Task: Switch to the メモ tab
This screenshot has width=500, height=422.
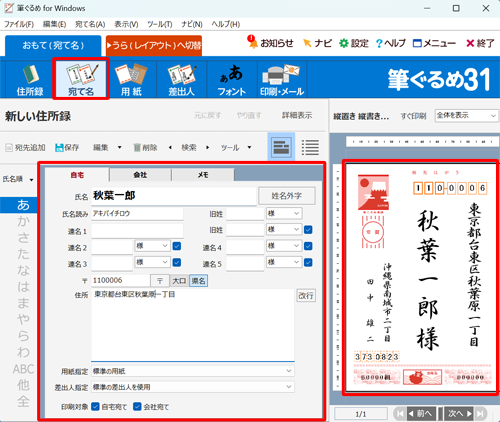Action: pos(203,175)
